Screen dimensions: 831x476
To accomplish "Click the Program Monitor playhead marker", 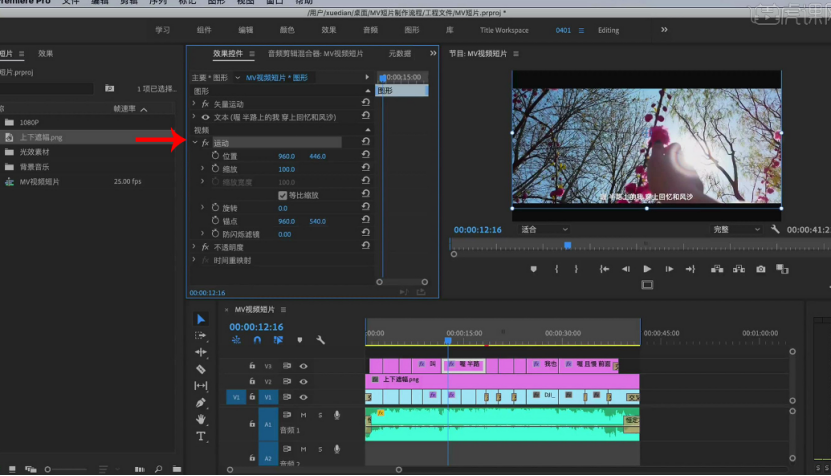I will click(x=567, y=244).
